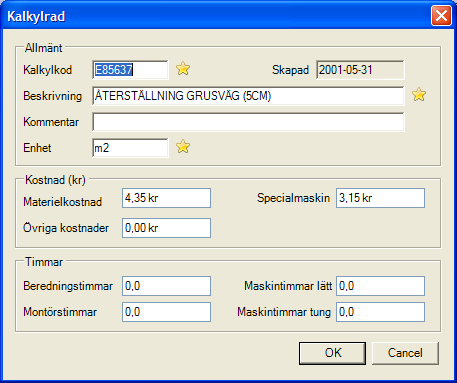Click the Kommentar label
The height and width of the screenshot is (383, 457).
coord(51,122)
